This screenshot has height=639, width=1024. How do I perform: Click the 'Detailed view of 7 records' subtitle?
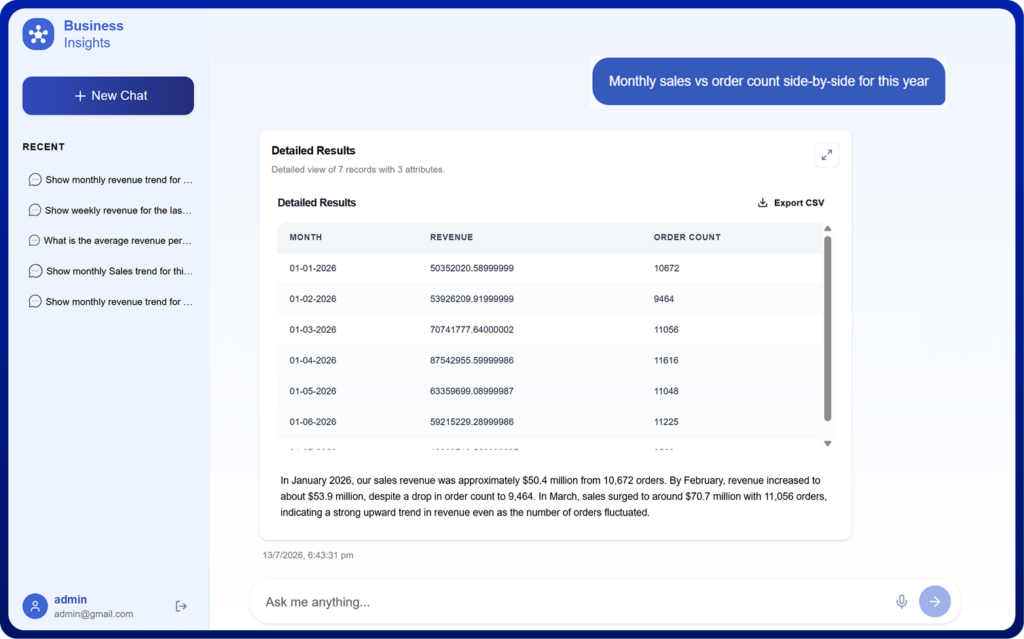pos(358,169)
